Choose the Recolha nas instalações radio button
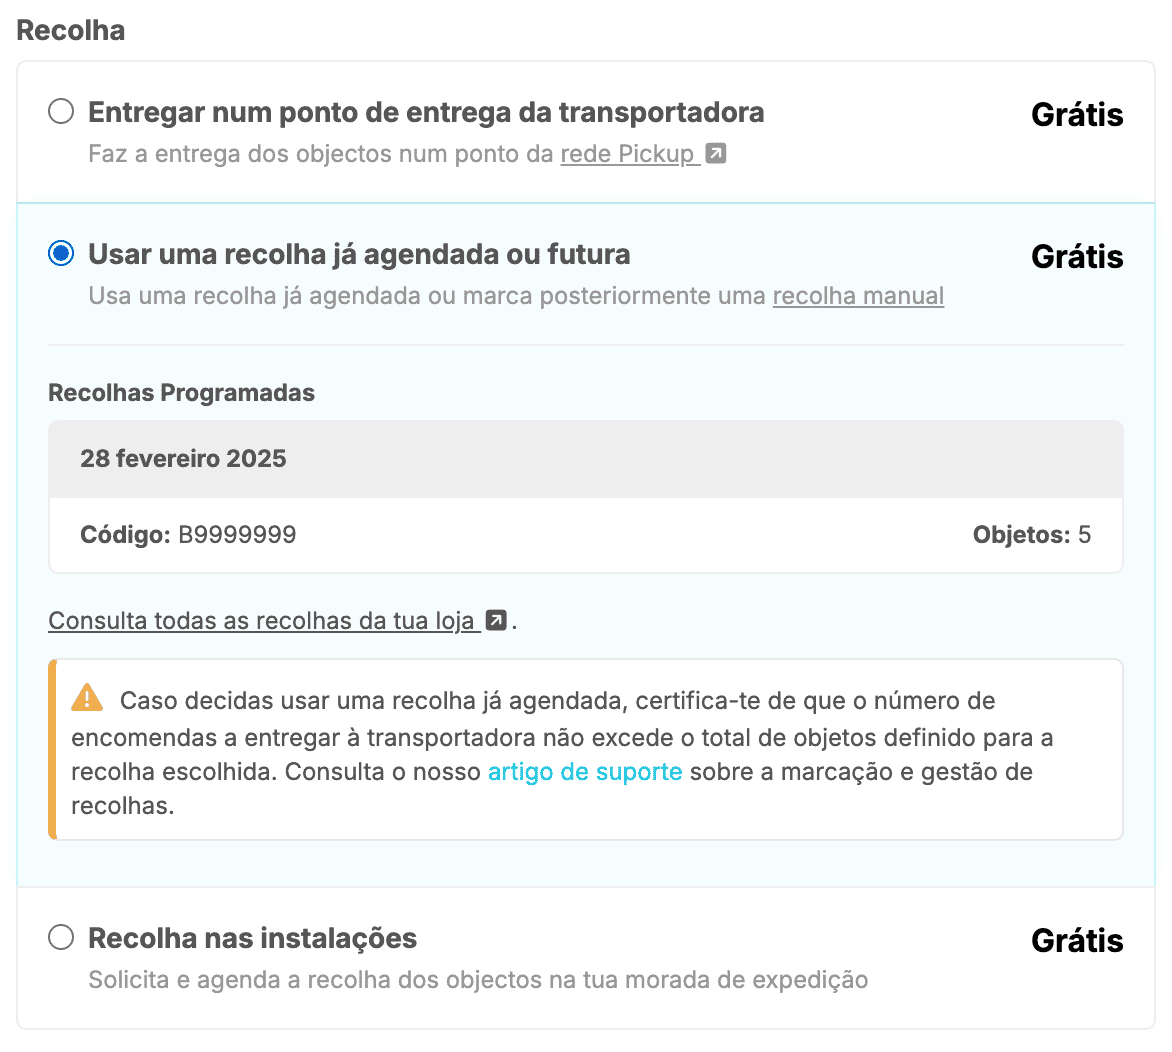 (61, 937)
